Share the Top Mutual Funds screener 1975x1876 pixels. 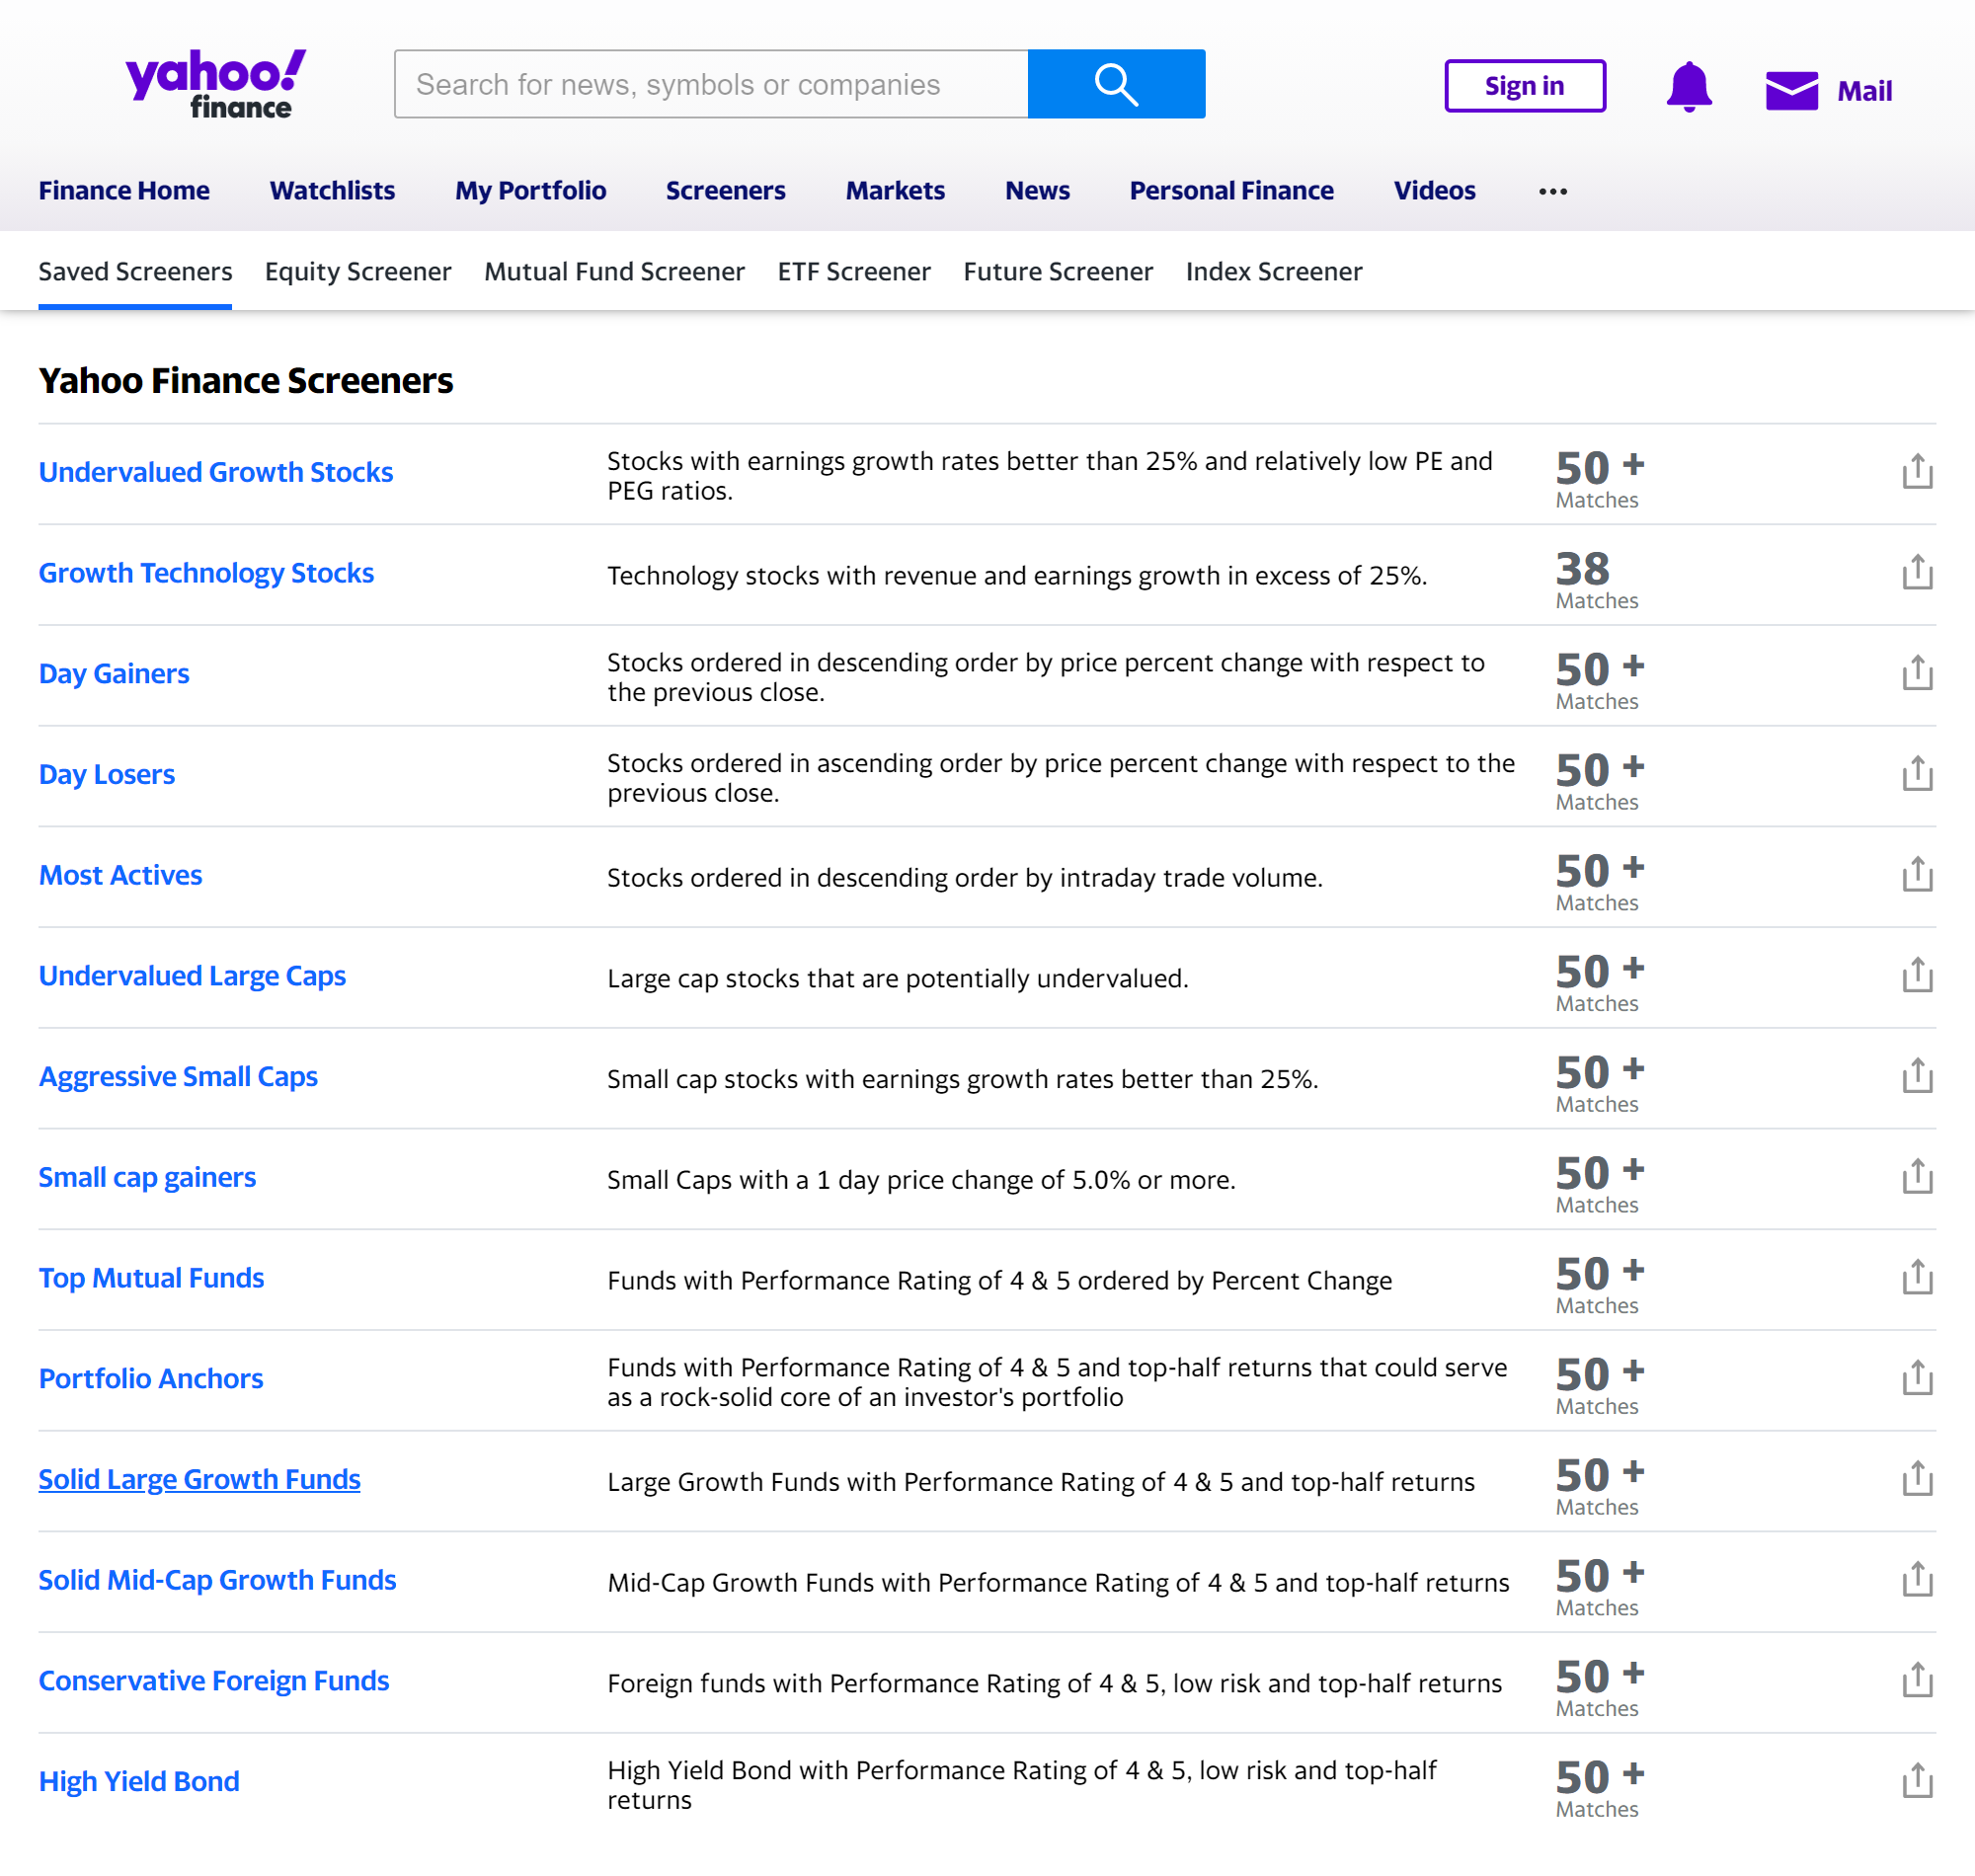[1917, 1278]
